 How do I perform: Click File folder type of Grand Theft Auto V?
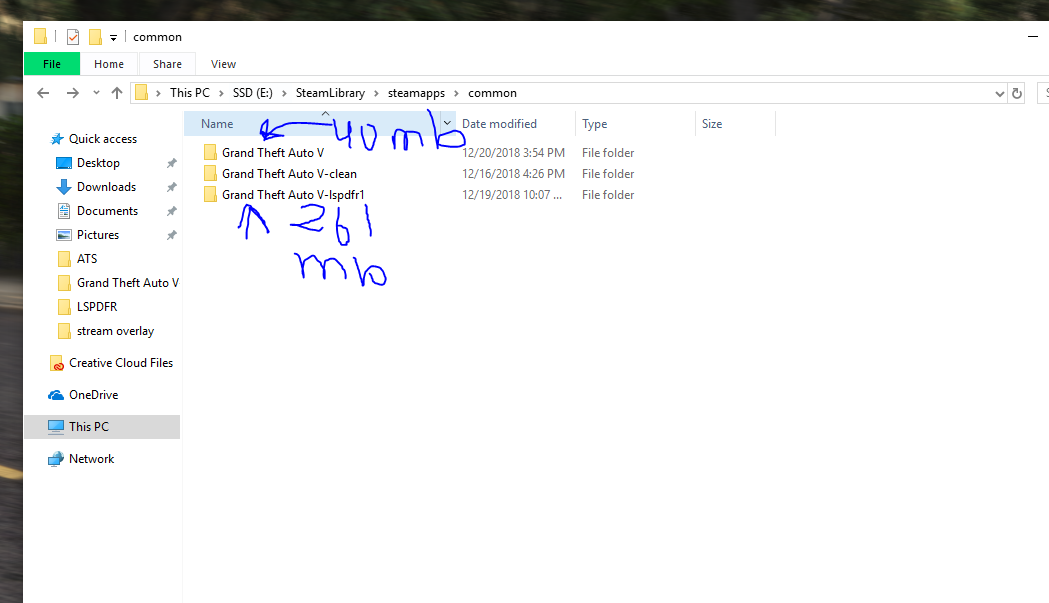[607, 153]
